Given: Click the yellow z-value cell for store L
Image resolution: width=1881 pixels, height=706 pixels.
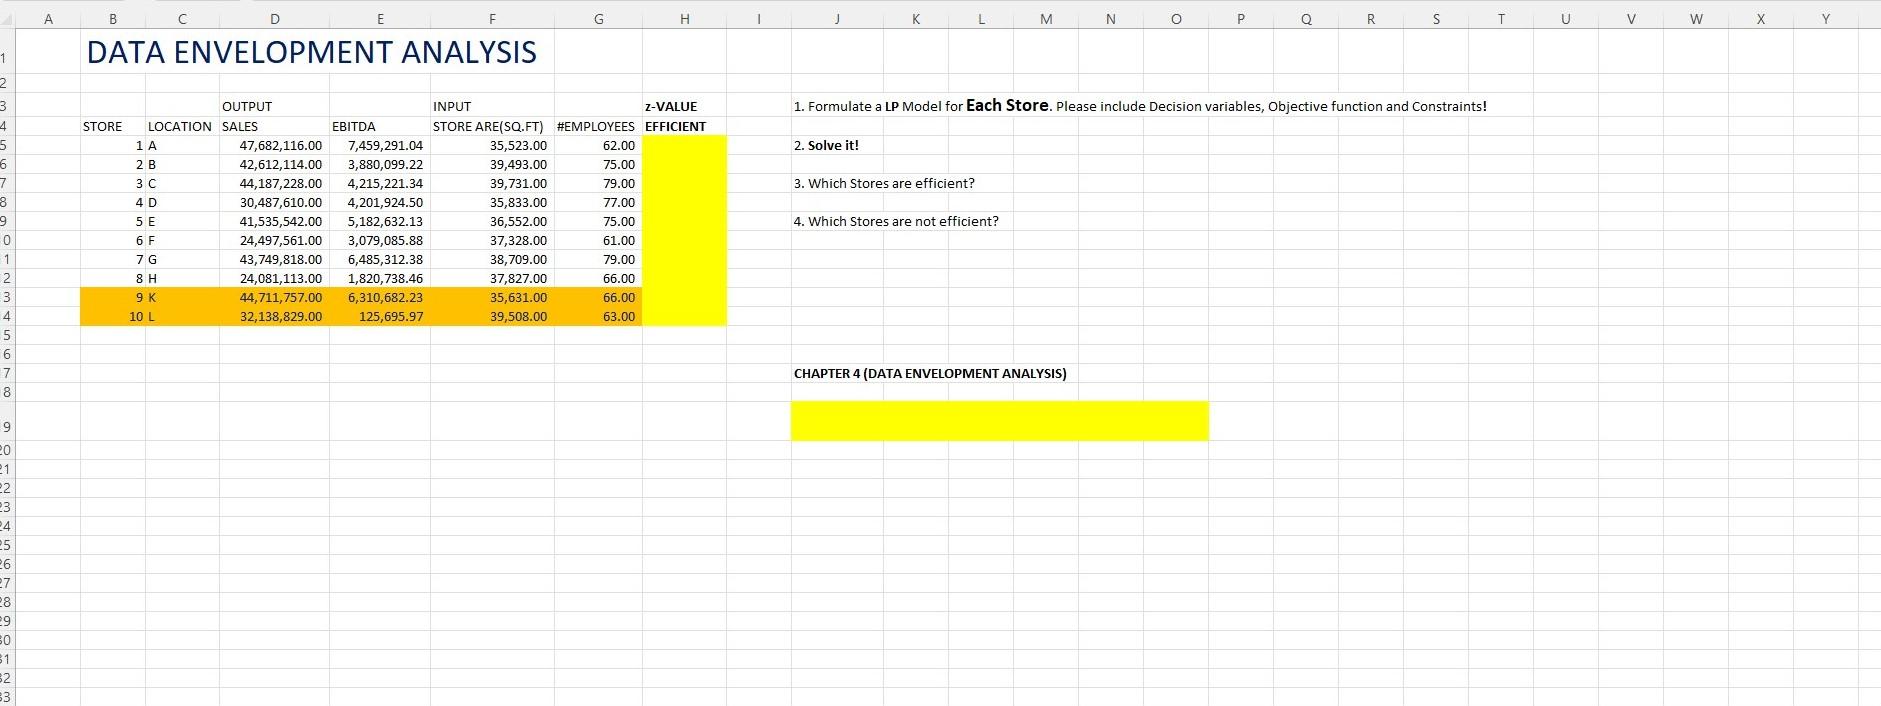Looking at the screenshot, I should (x=684, y=316).
